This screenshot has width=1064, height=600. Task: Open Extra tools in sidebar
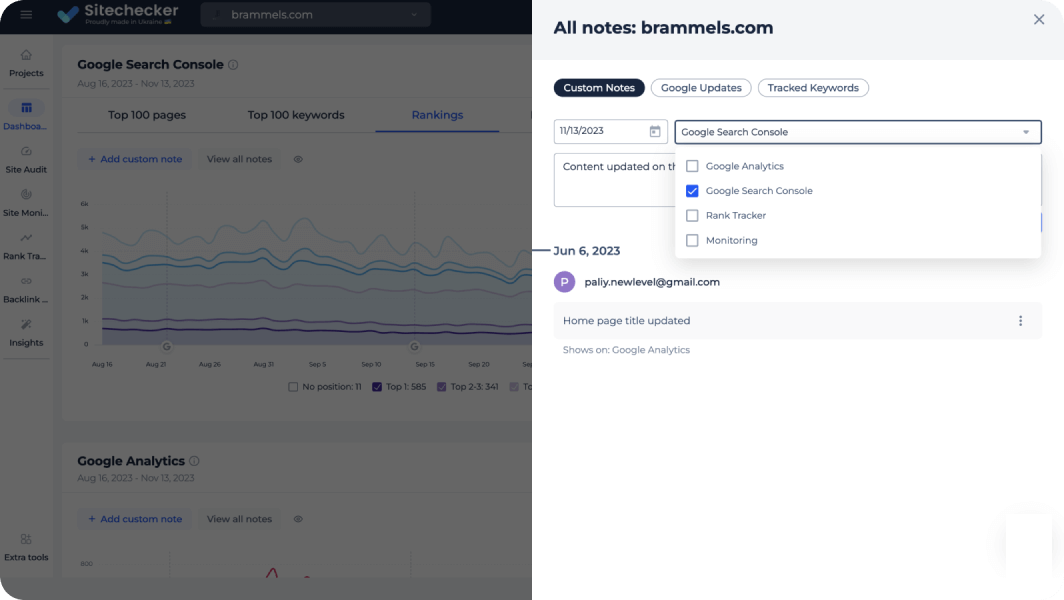(26, 548)
